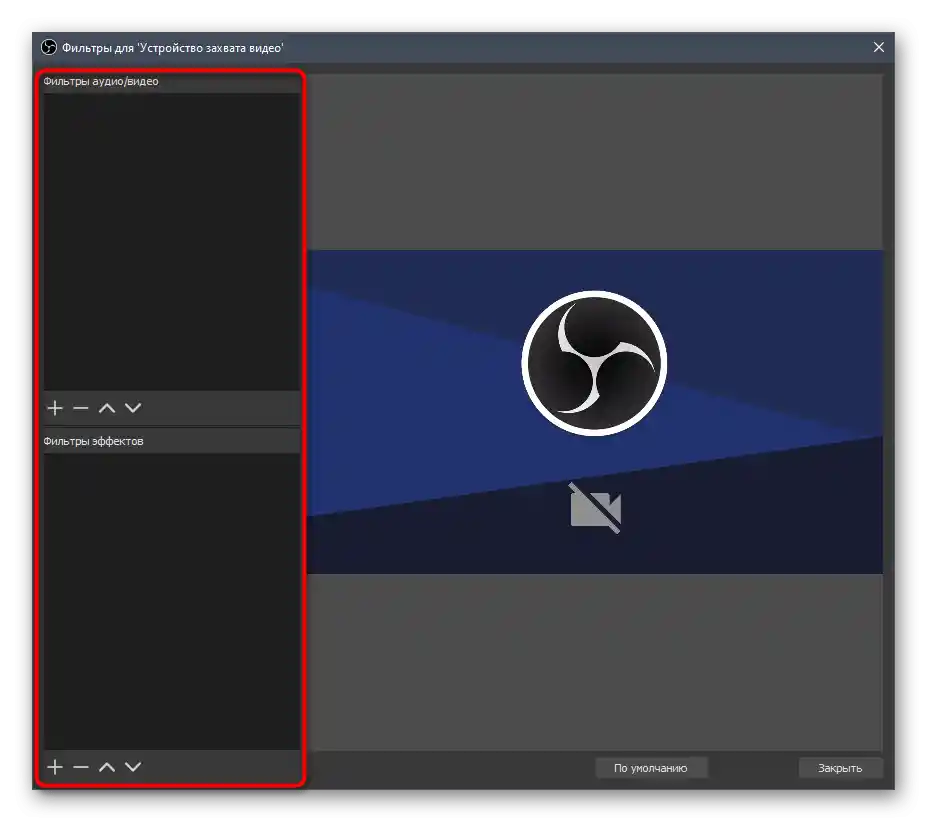927x822 pixels.
Task: Click the empty 'Фильтры эффектов' list
Action: coord(171,601)
